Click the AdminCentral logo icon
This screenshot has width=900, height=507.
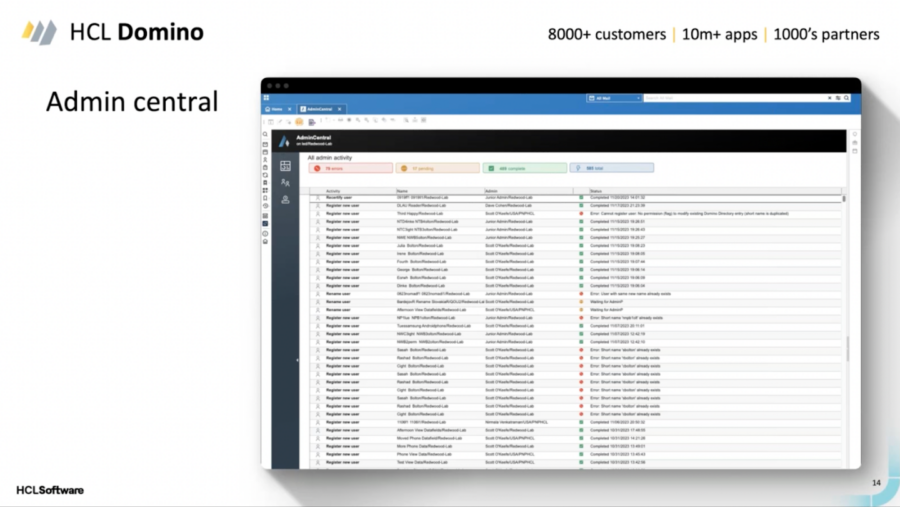(x=284, y=141)
